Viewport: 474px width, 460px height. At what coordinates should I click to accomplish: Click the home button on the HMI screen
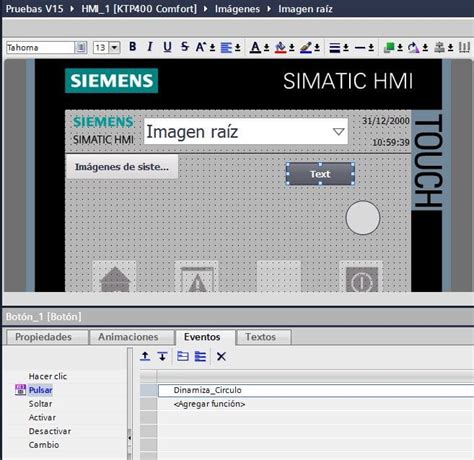coord(115,277)
